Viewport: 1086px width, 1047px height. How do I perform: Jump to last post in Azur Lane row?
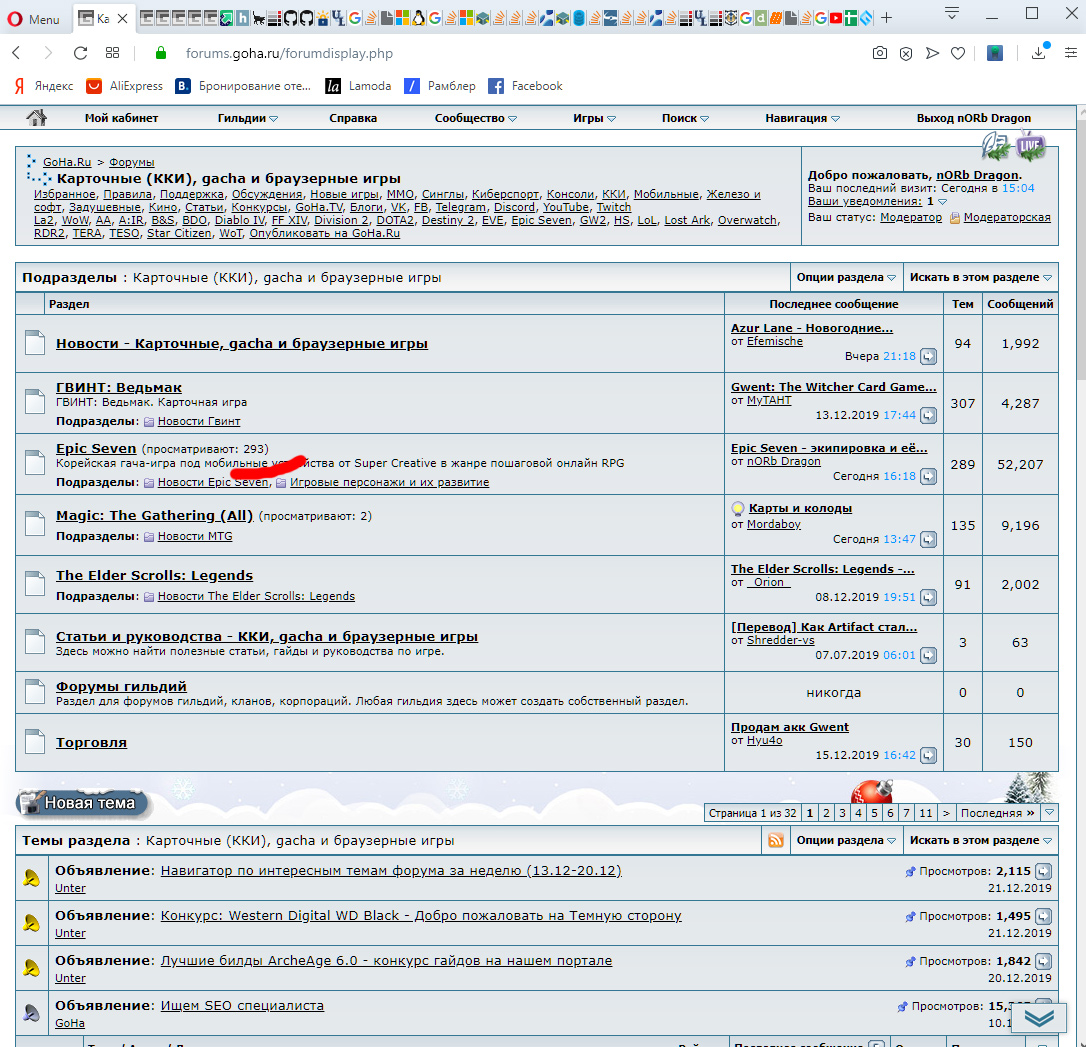click(928, 357)
